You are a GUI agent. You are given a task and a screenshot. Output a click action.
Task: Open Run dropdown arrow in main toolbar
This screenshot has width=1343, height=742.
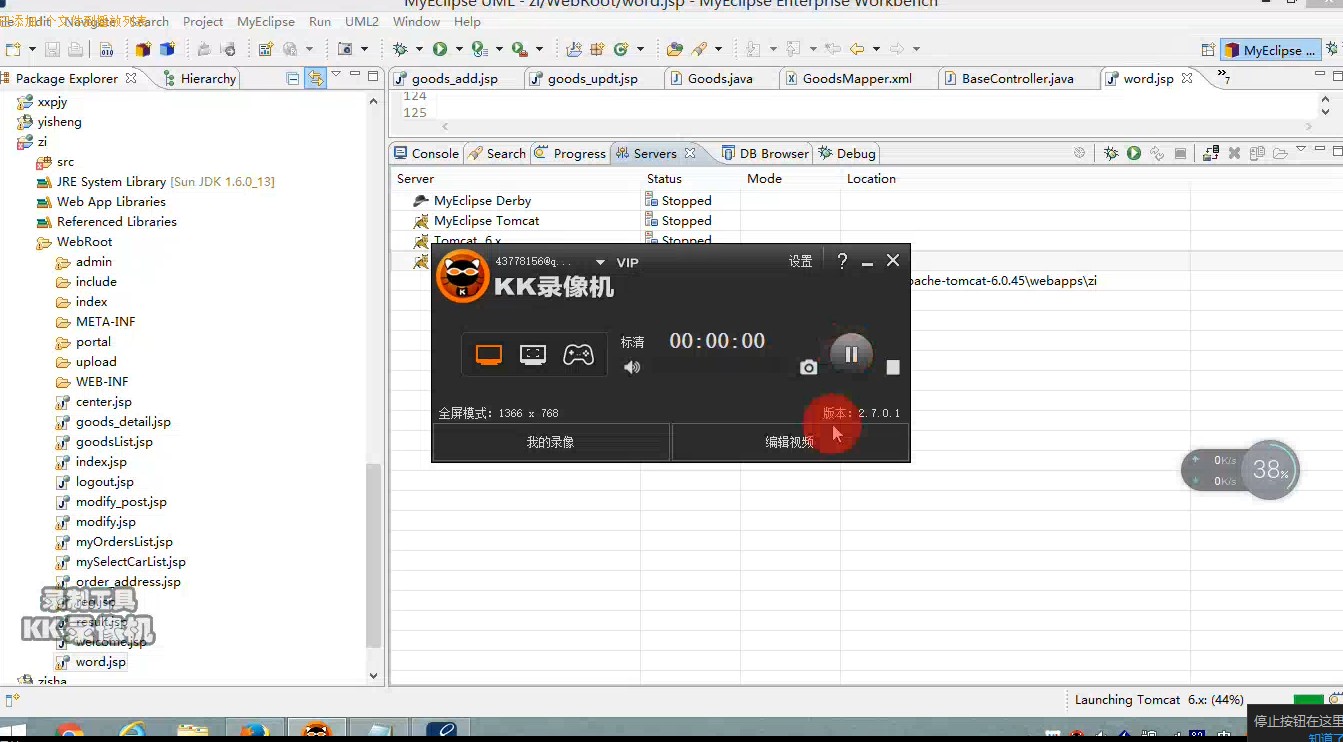459,49
